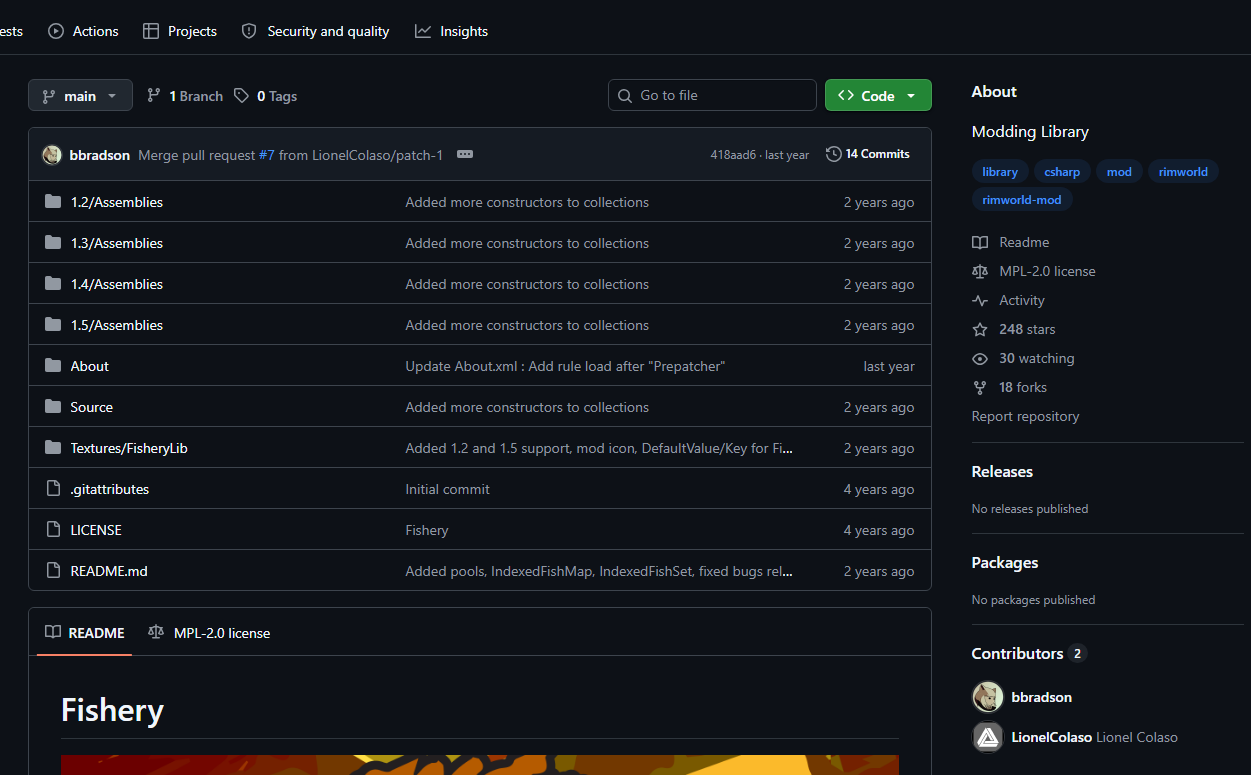Screen dimensions: 1251x775
Task: Open the 1.4/Assemblies folder
Action: (117, 284)
